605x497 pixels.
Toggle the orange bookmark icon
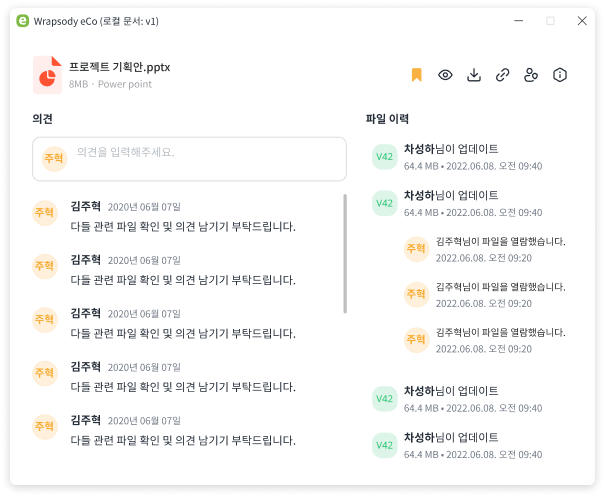pyautogui.click(x=416, y=75)
